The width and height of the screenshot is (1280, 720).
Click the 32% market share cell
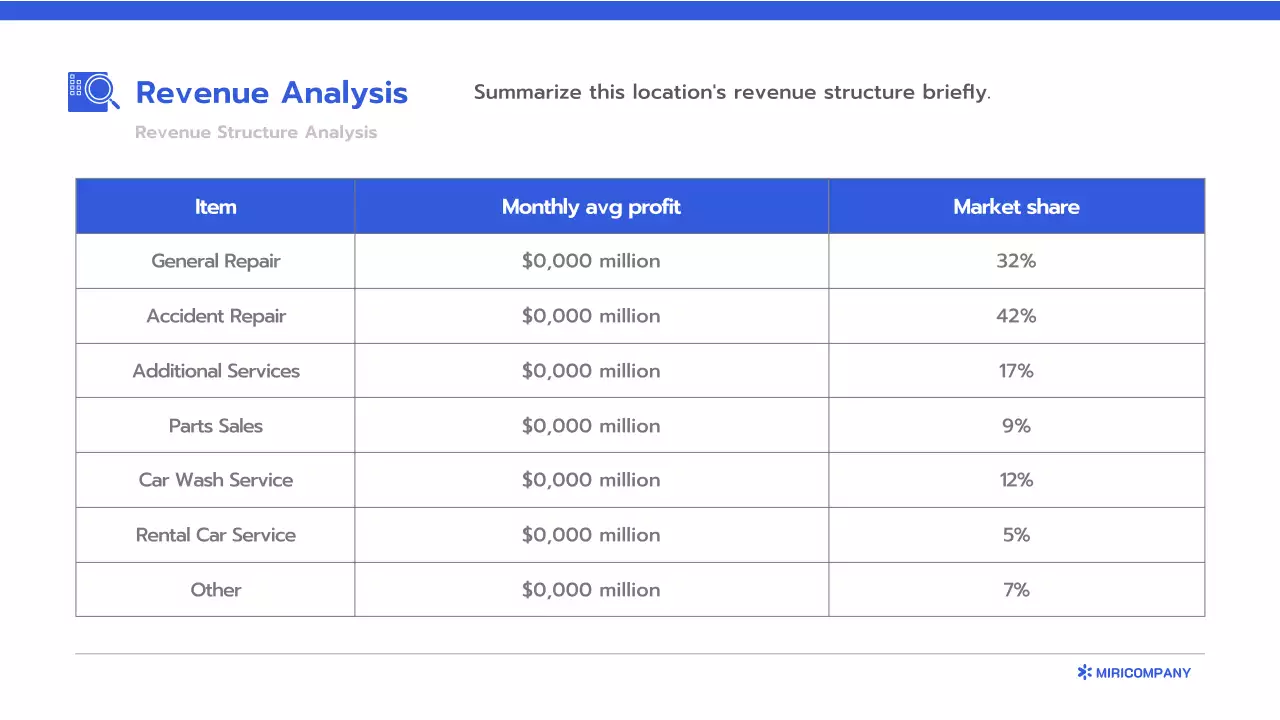[x=1015, y=261]
